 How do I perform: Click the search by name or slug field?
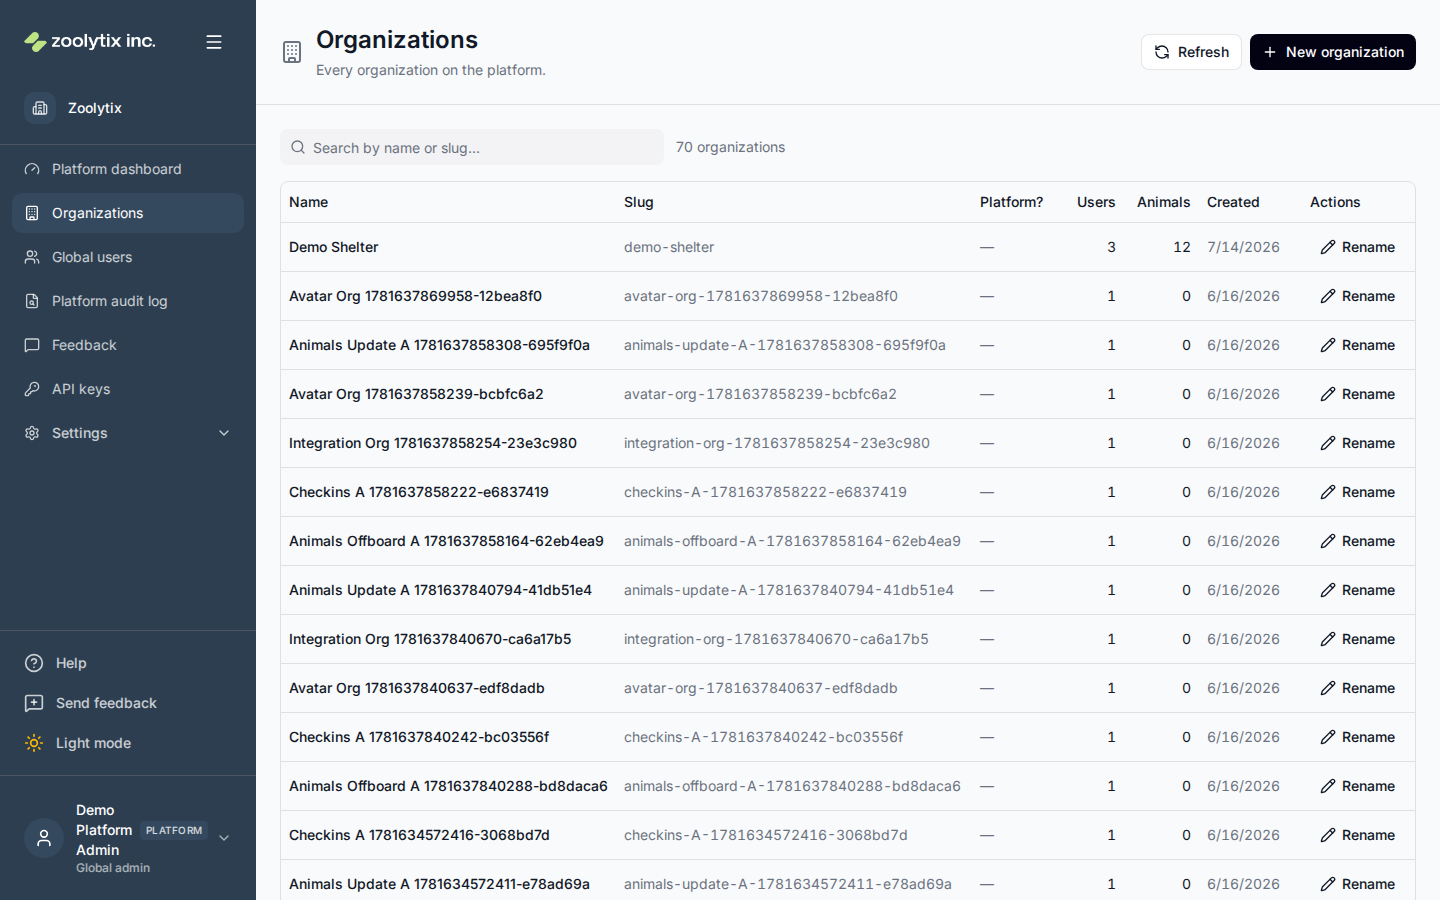coord(472,147)
